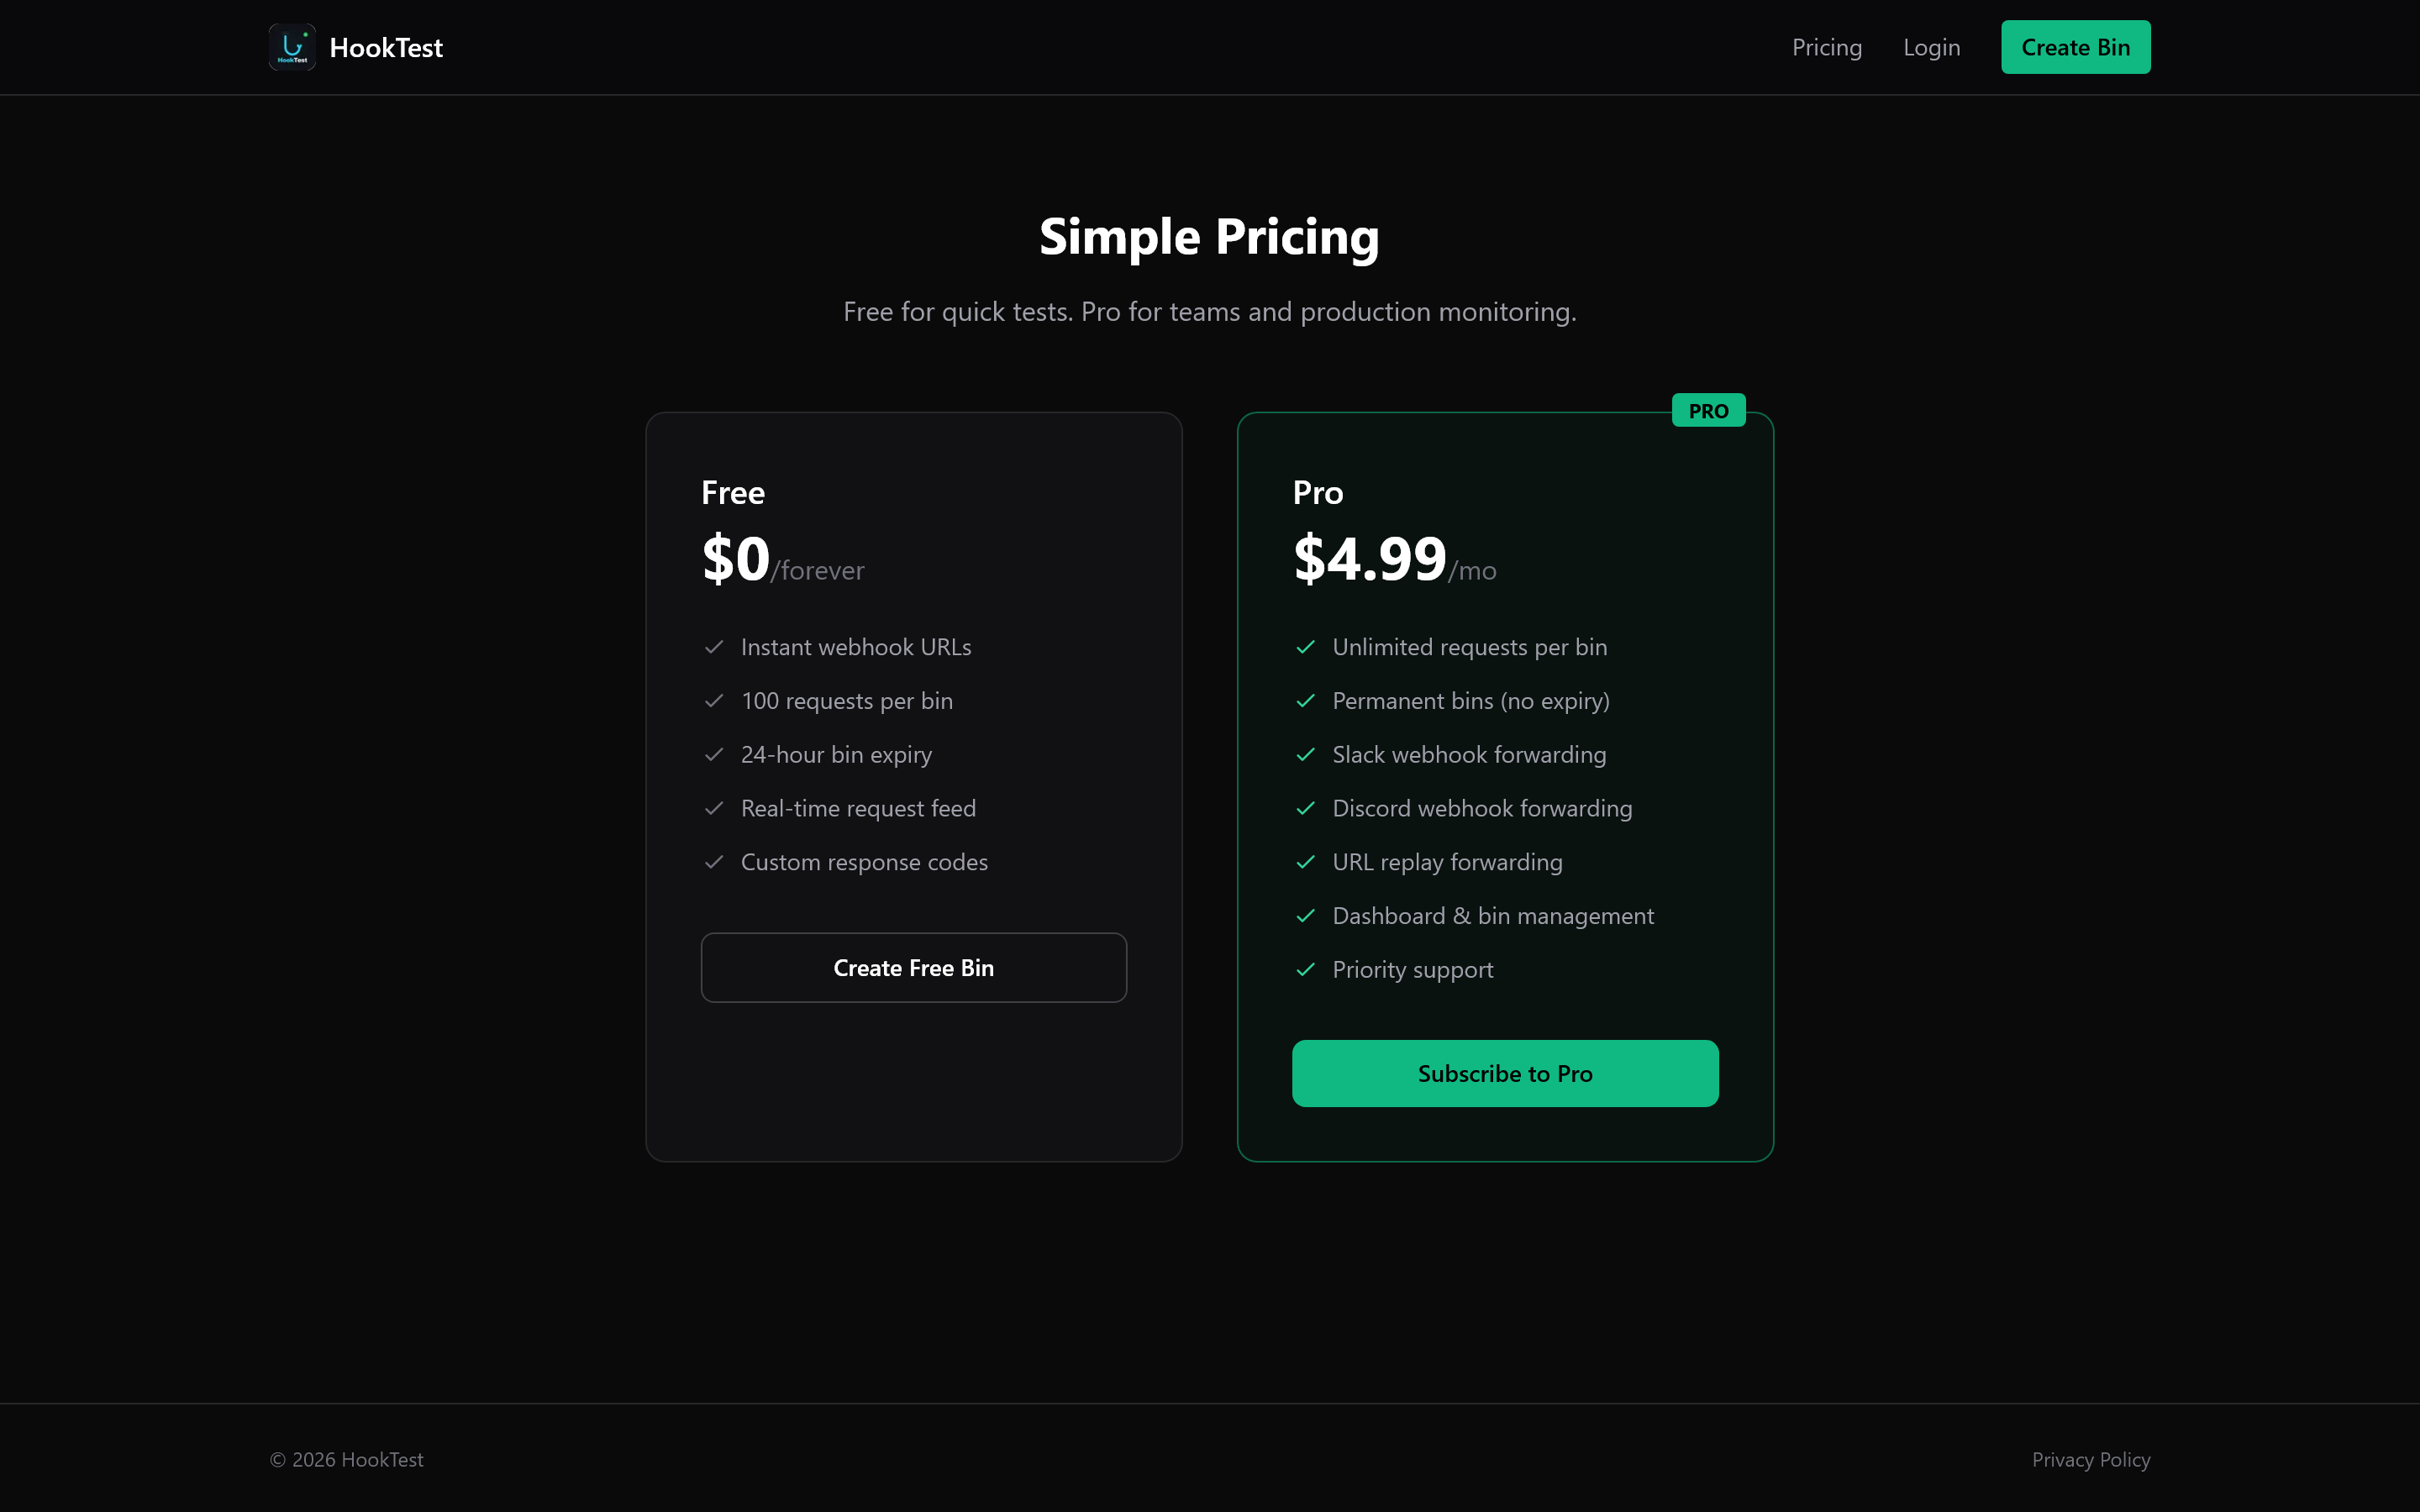Click the Create Bin button
The image size is (2420, 1512).
pos(2075,46)
